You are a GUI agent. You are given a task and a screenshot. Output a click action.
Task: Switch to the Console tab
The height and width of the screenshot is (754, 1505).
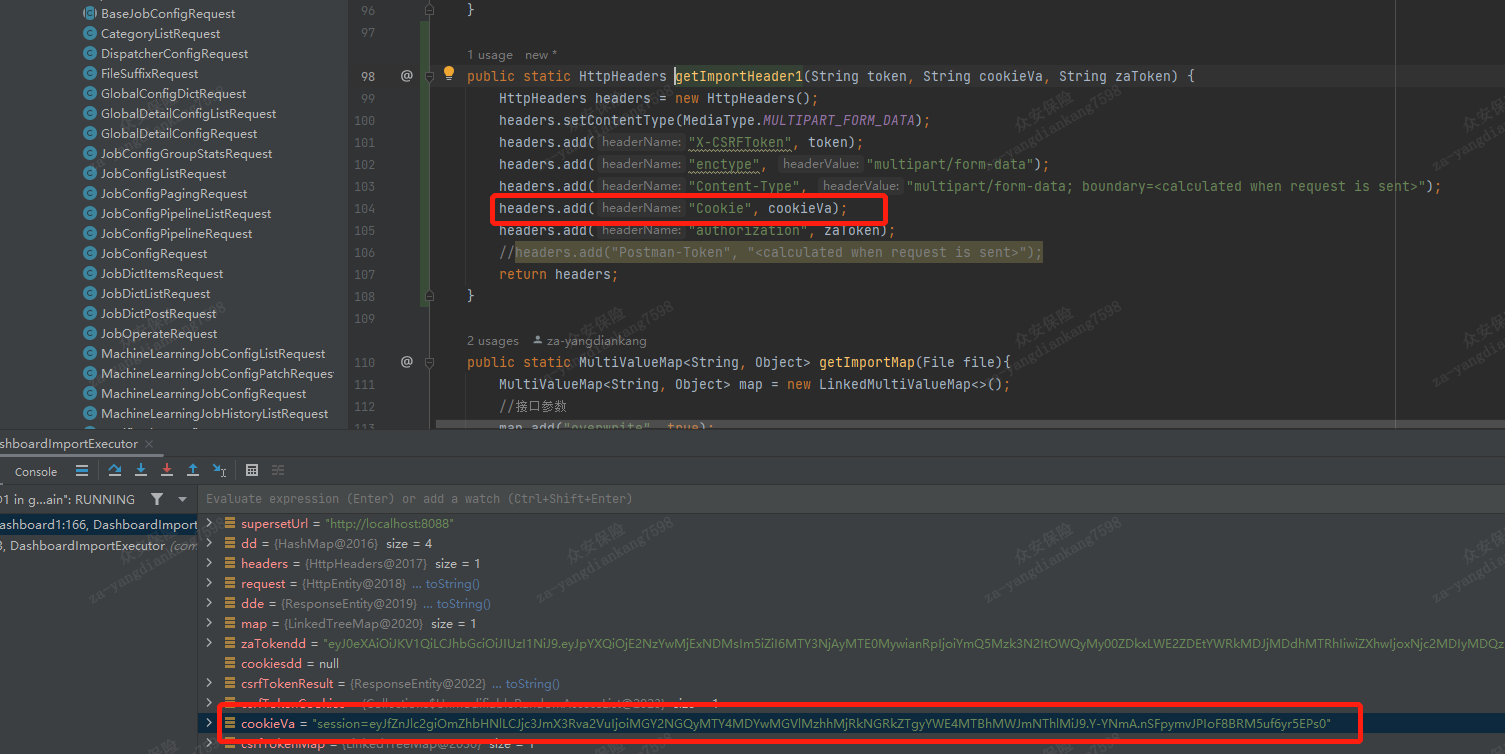pyautogui.click(x=36, y=471)
